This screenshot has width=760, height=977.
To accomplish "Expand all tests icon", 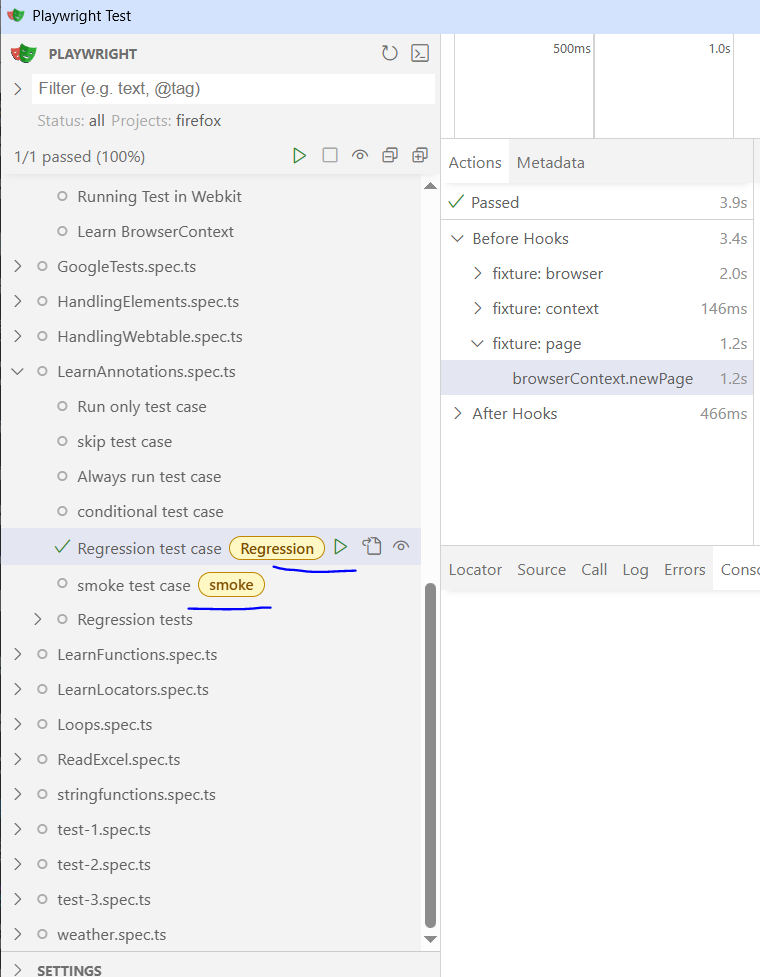I will pyautogui.click(x=420, y=155).
